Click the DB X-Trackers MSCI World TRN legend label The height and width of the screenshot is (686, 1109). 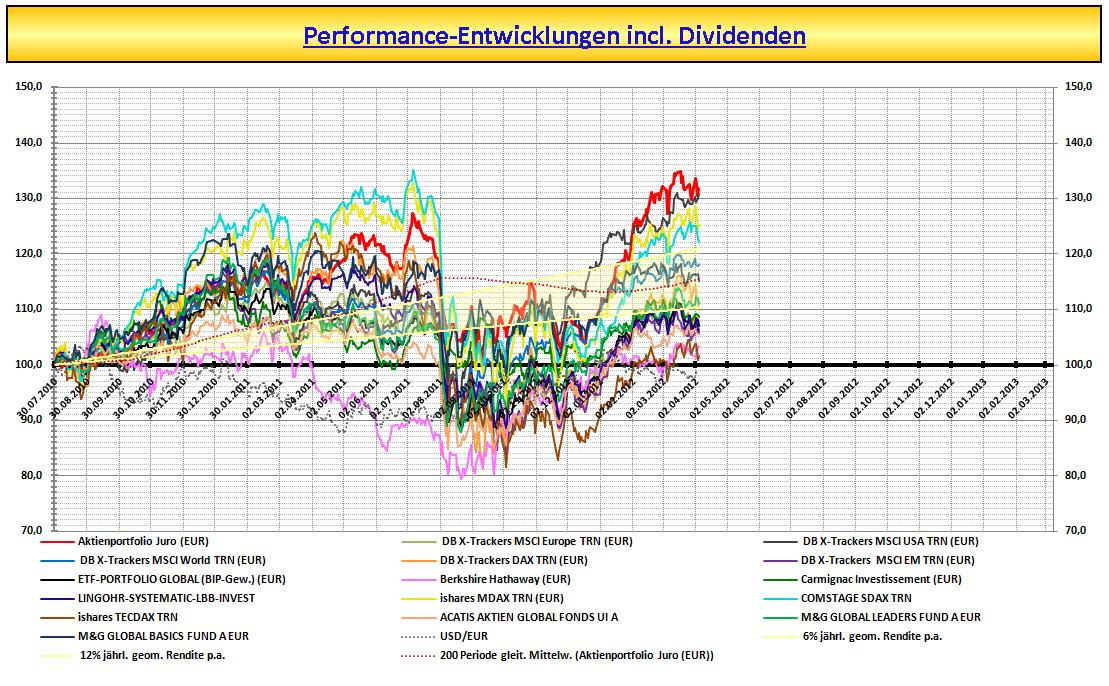point(172,560)
